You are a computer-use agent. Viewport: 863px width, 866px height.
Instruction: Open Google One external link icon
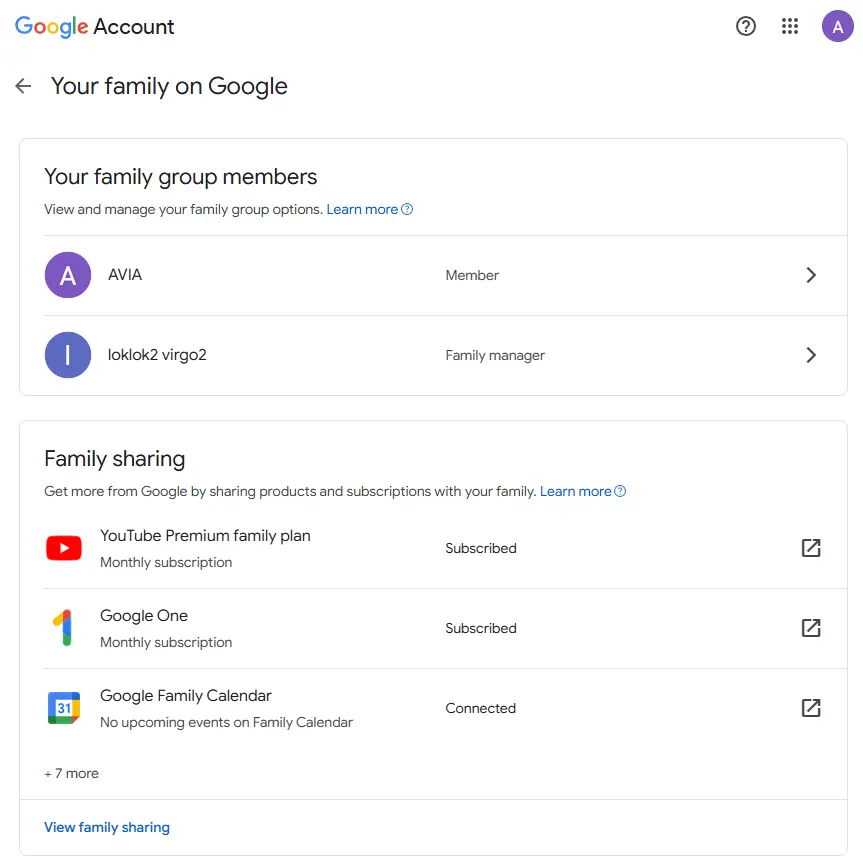click(x=811, y=628)
